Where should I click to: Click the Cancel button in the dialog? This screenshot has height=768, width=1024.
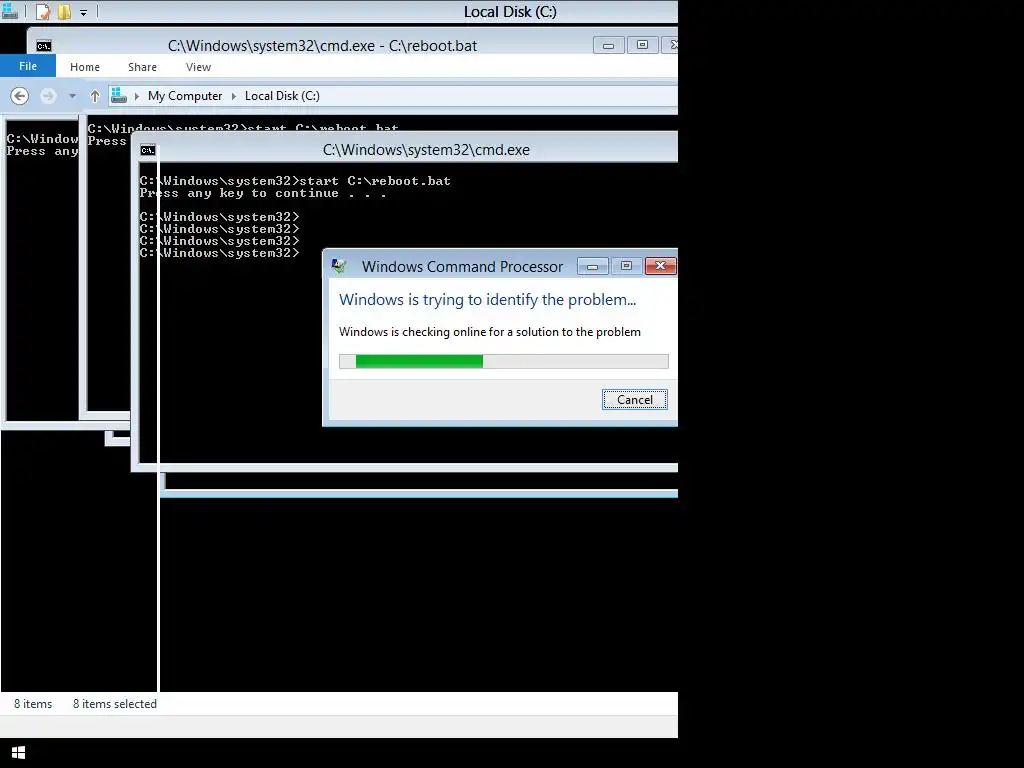coord(634,400)
